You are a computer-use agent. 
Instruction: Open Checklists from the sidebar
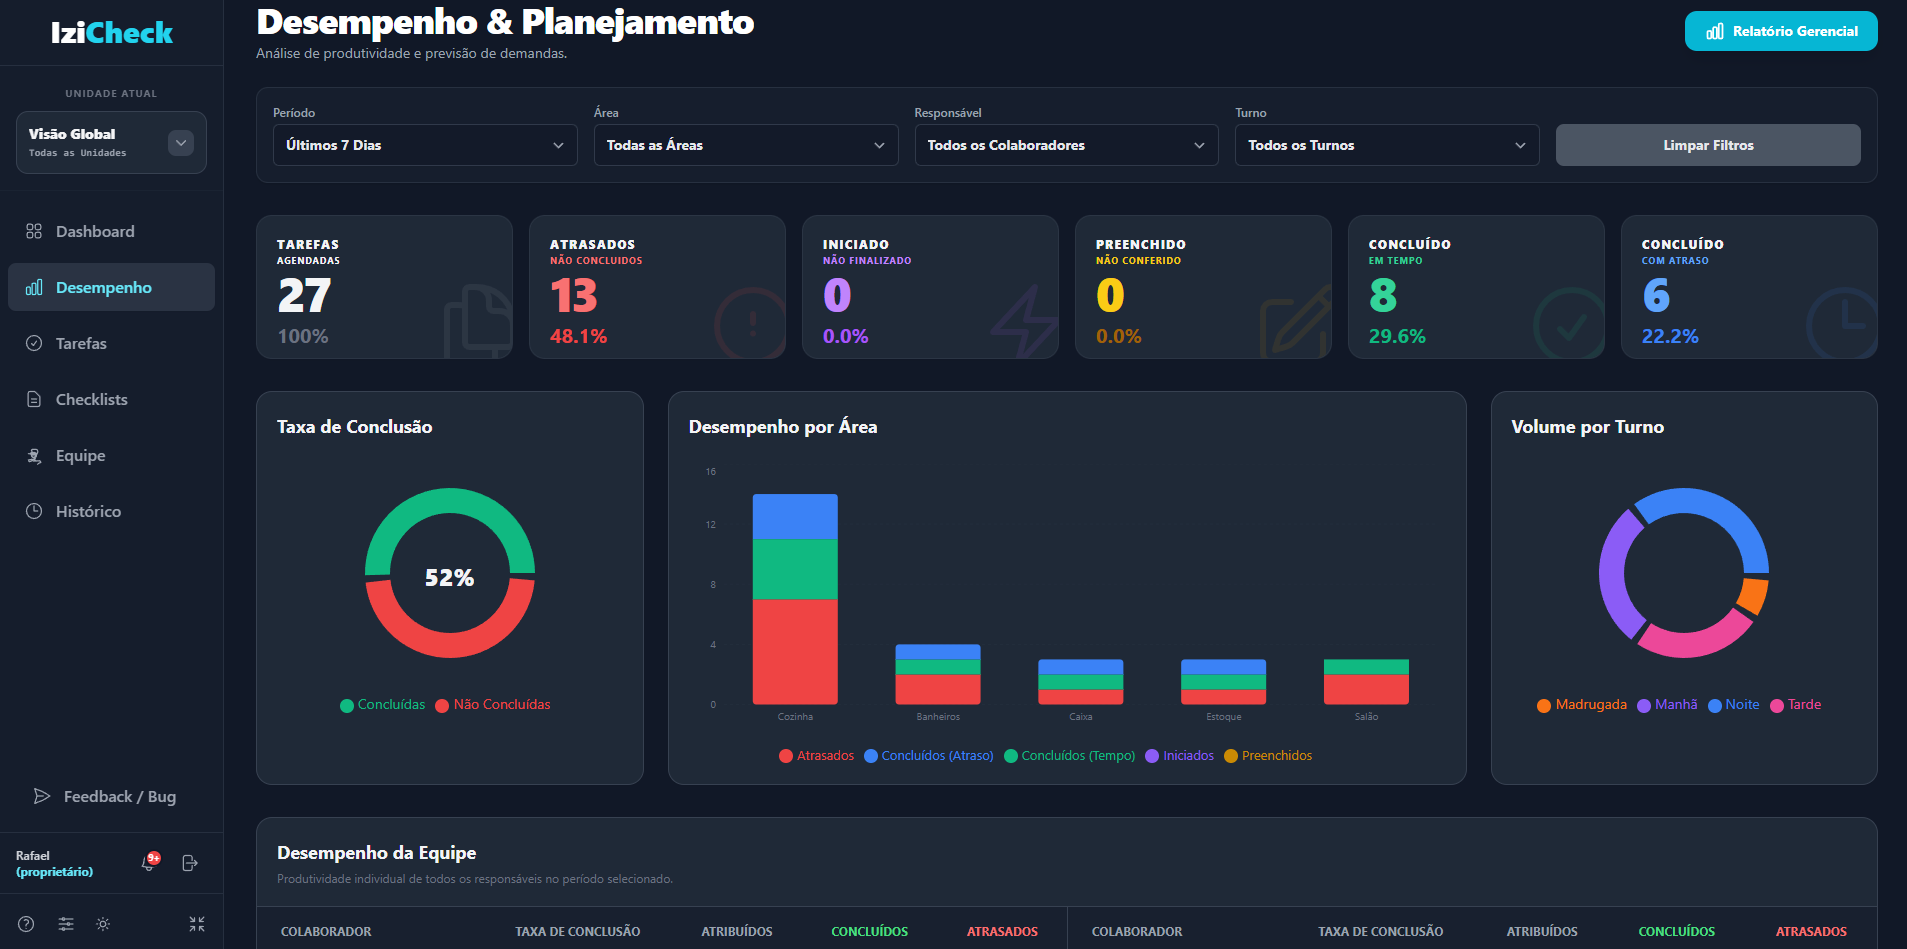pyautogui.click(x=111, y=399)
